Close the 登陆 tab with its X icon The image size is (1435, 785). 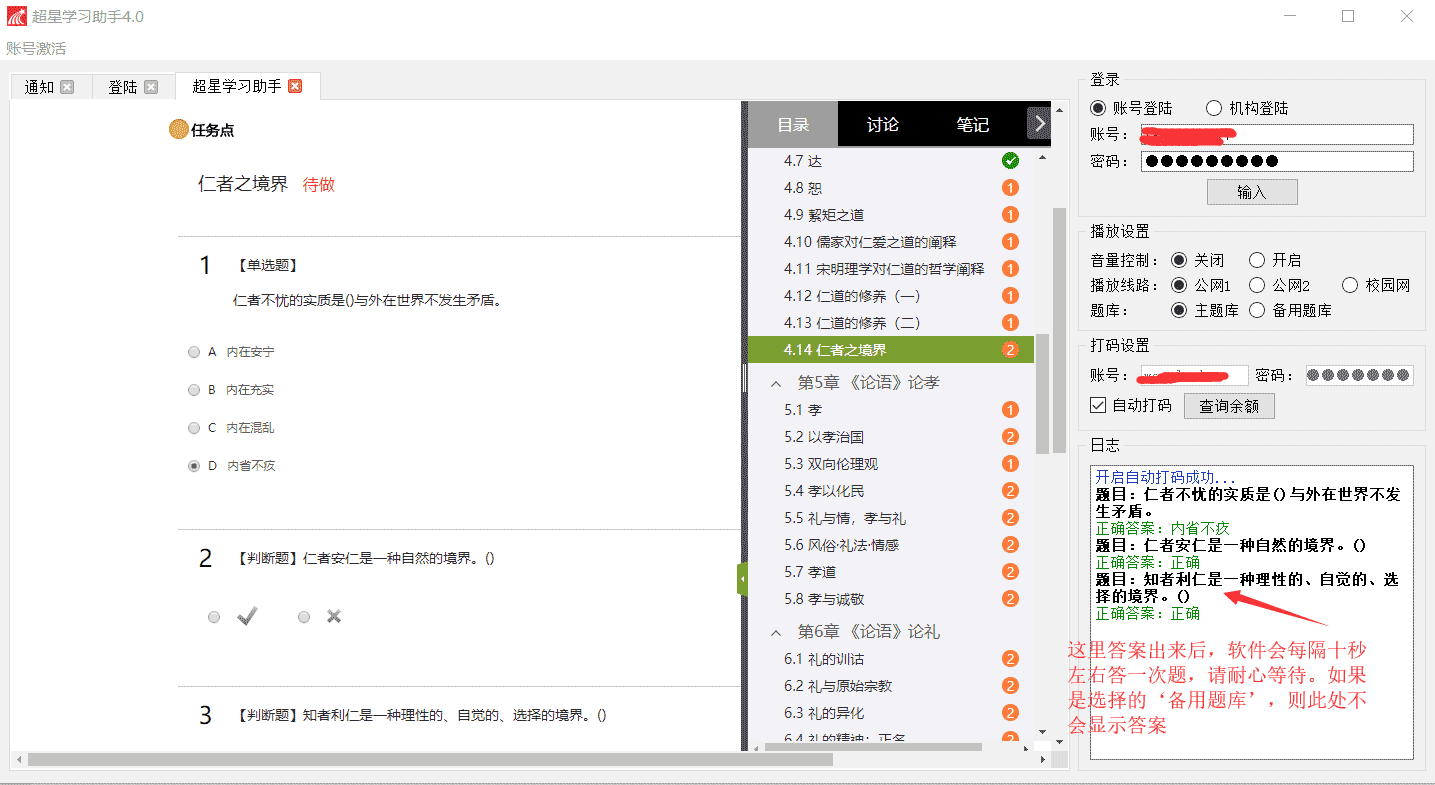[x=151, y=87]
